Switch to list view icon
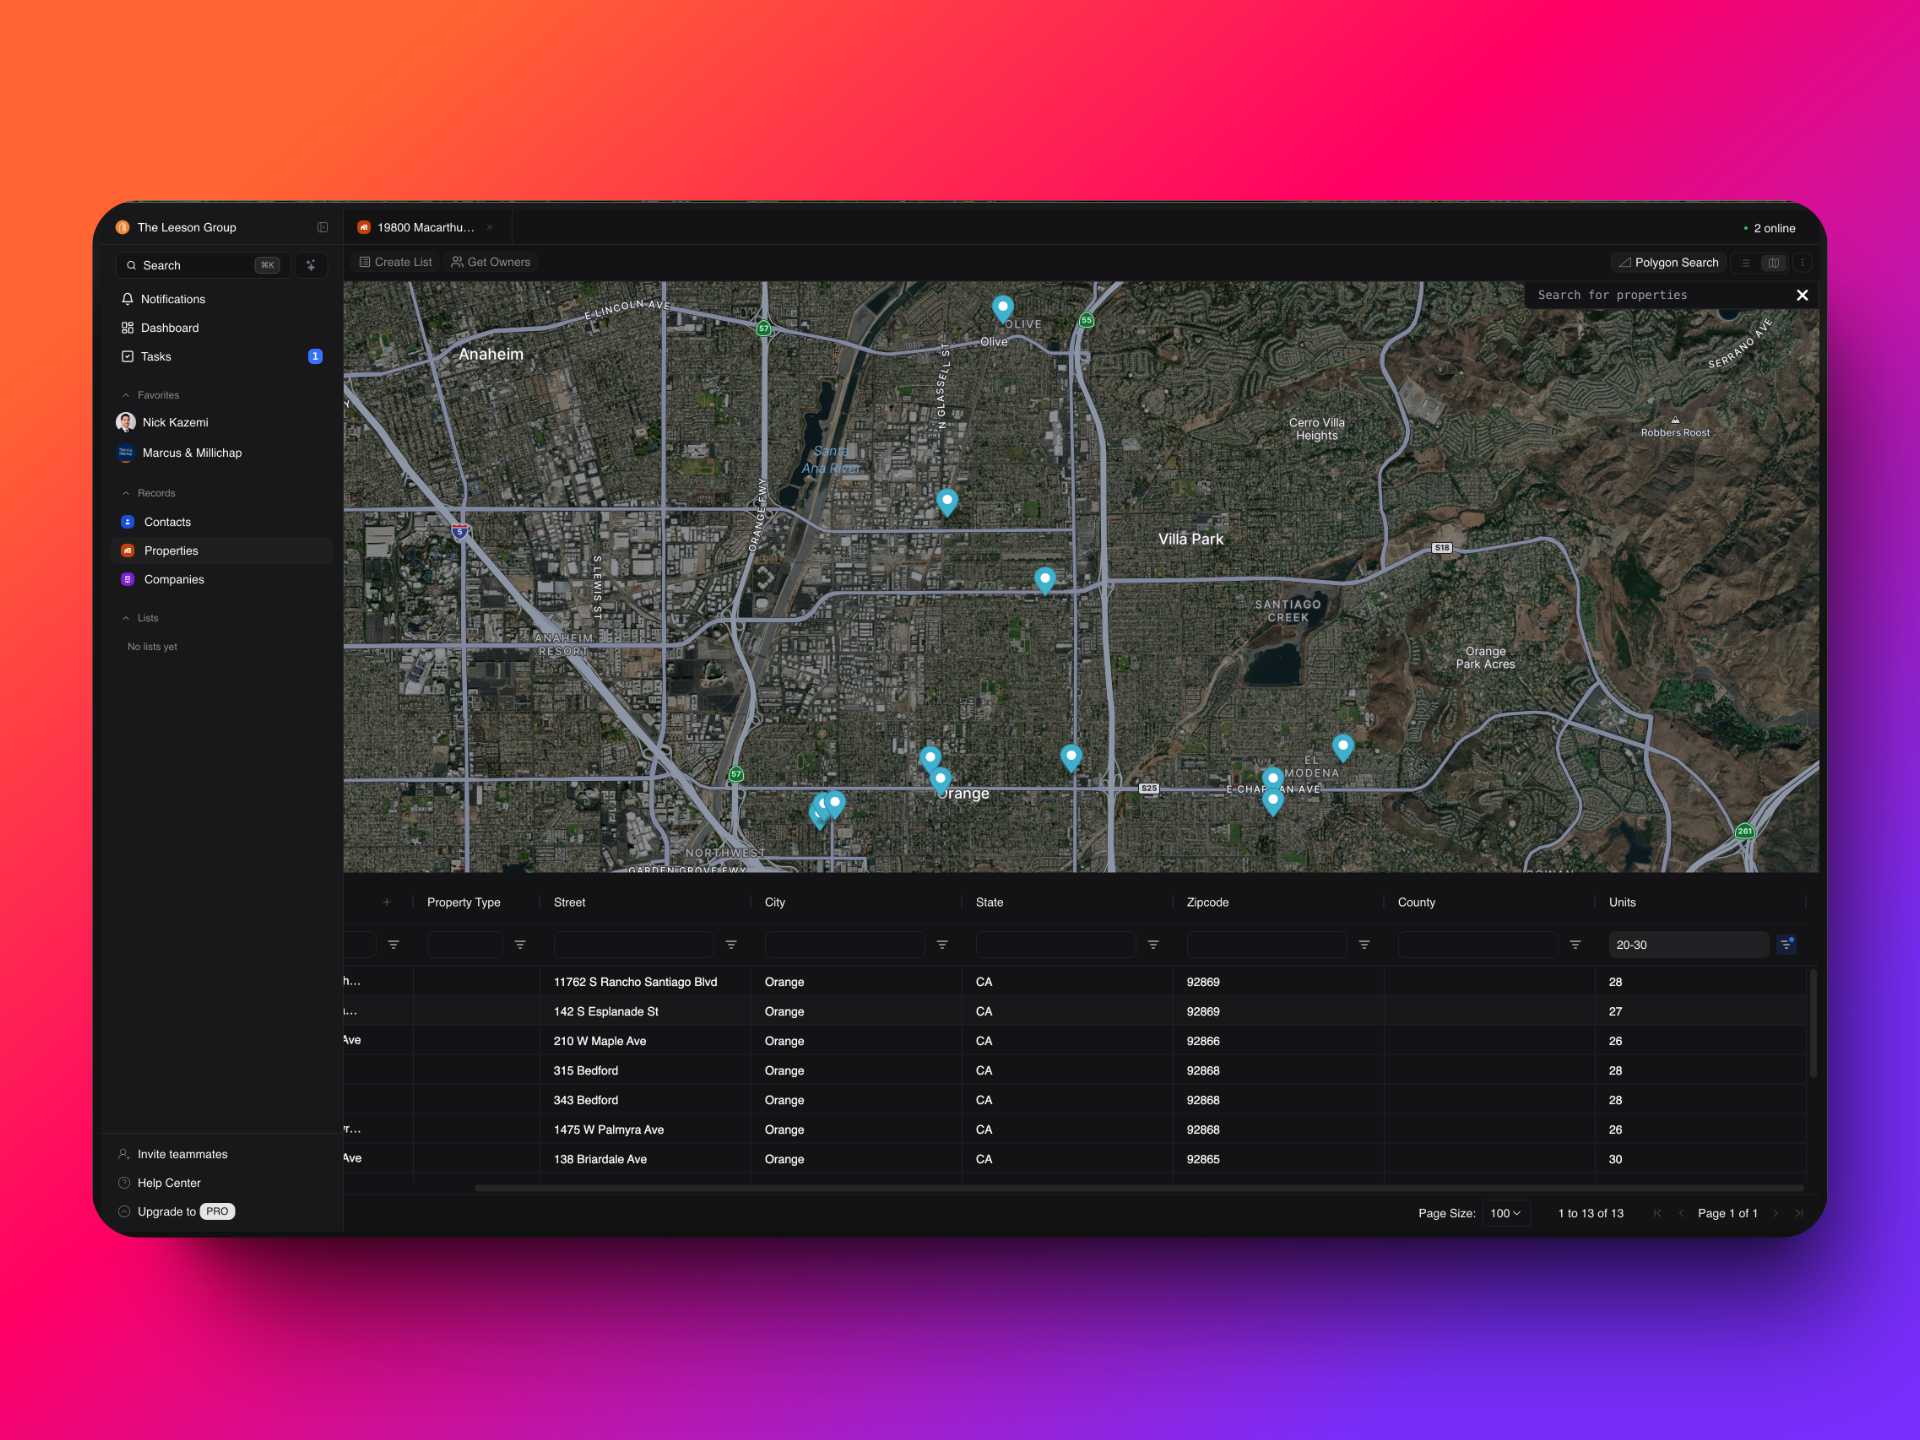Viewport: 1920px width, 1440px height. (1746, 263)
